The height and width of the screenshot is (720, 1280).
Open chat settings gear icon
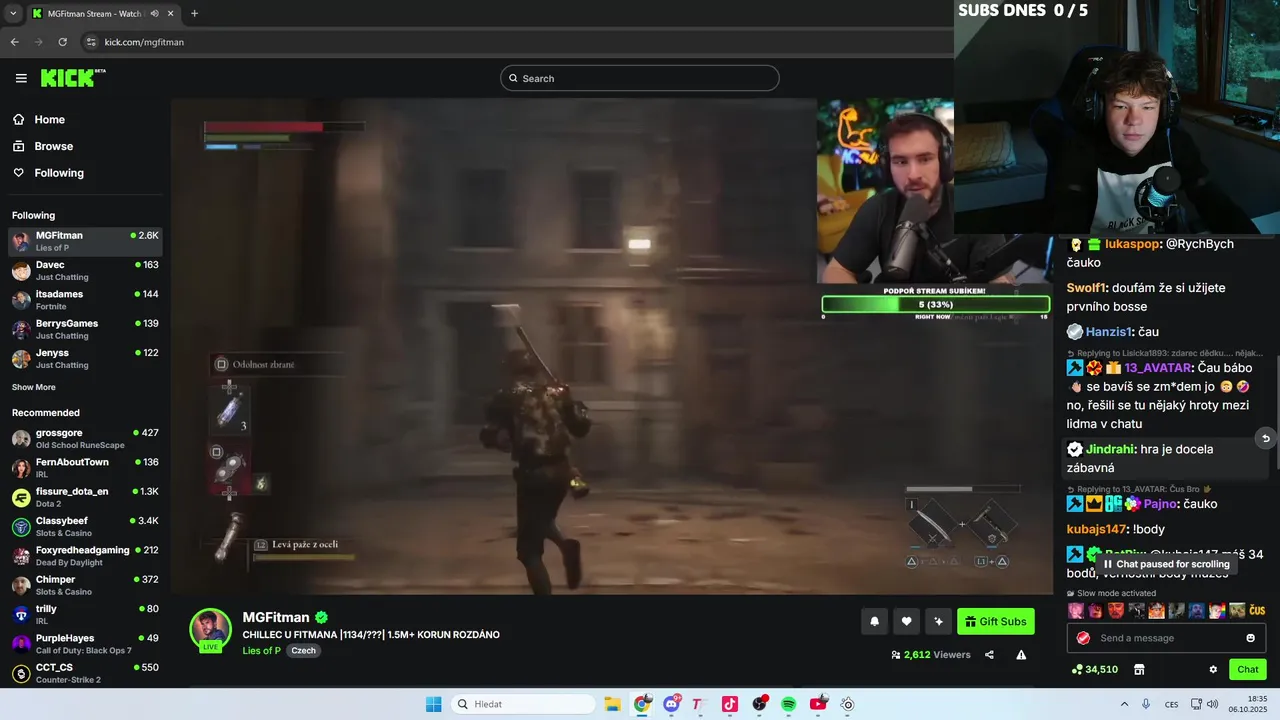tap(1213, 669)
